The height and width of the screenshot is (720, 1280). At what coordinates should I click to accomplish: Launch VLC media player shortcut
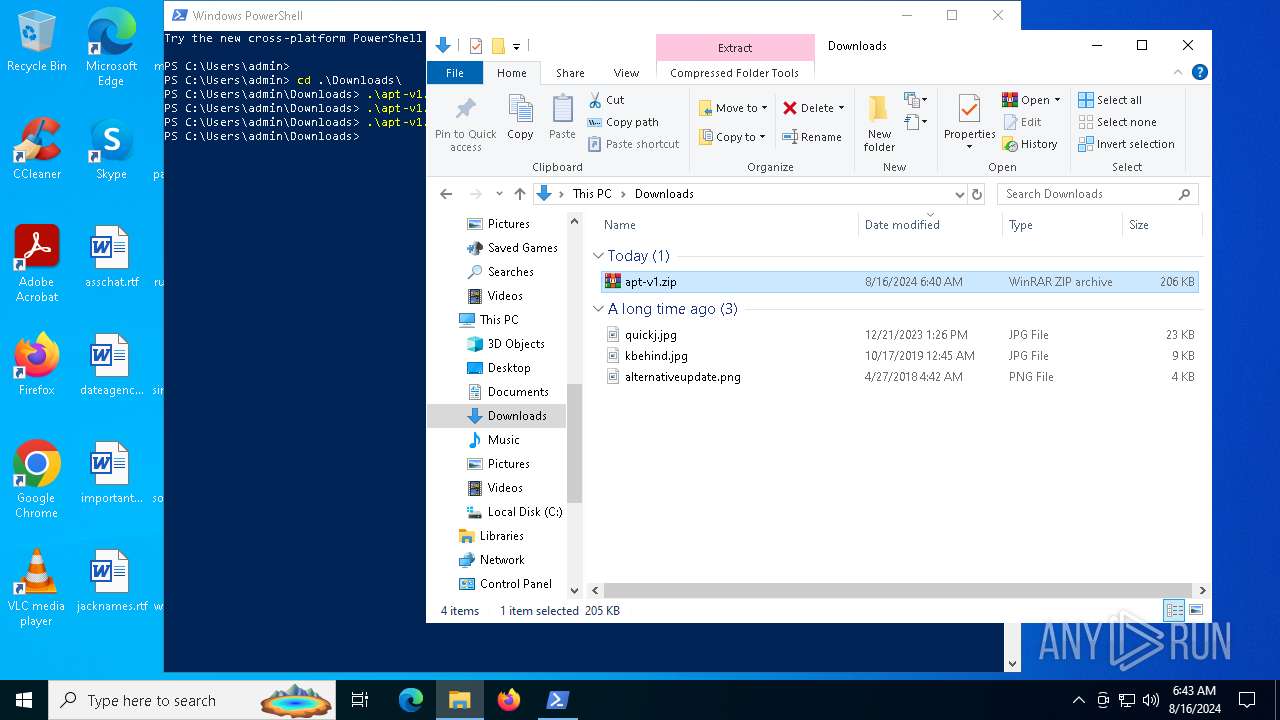(37, 587)
